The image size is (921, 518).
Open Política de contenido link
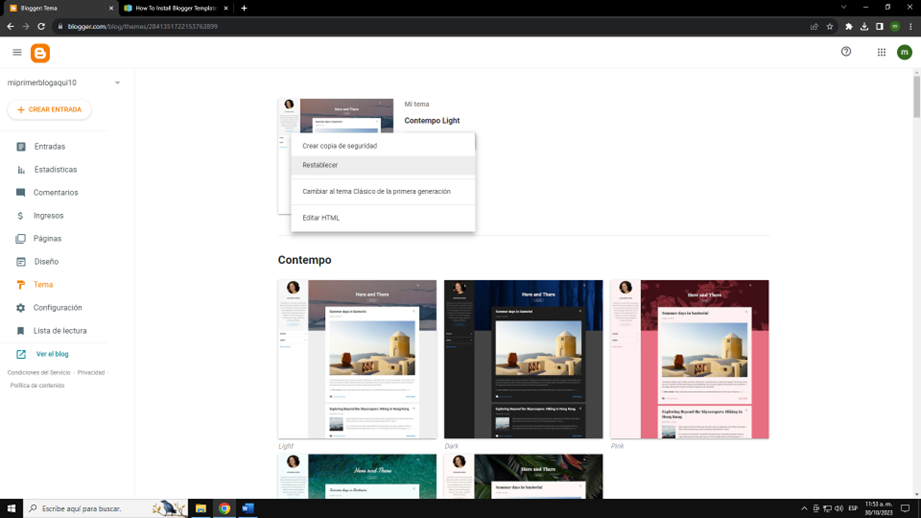point(37,386)
